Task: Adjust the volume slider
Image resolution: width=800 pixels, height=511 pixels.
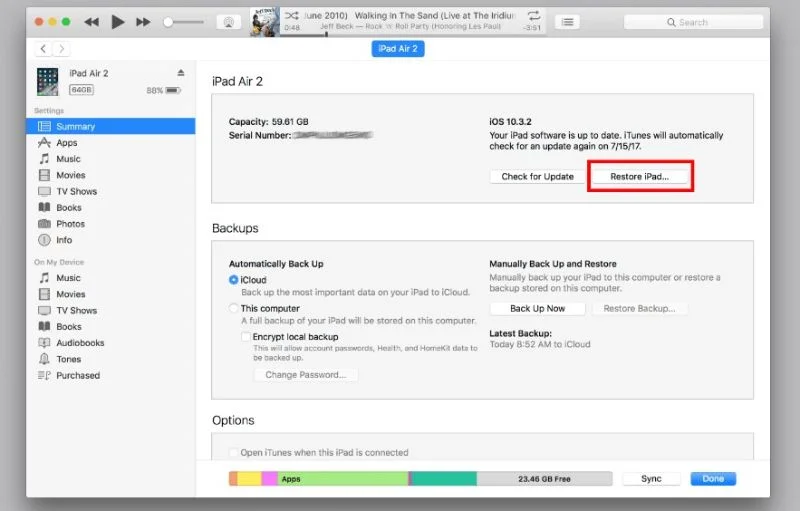Action: tap(184, 22)
